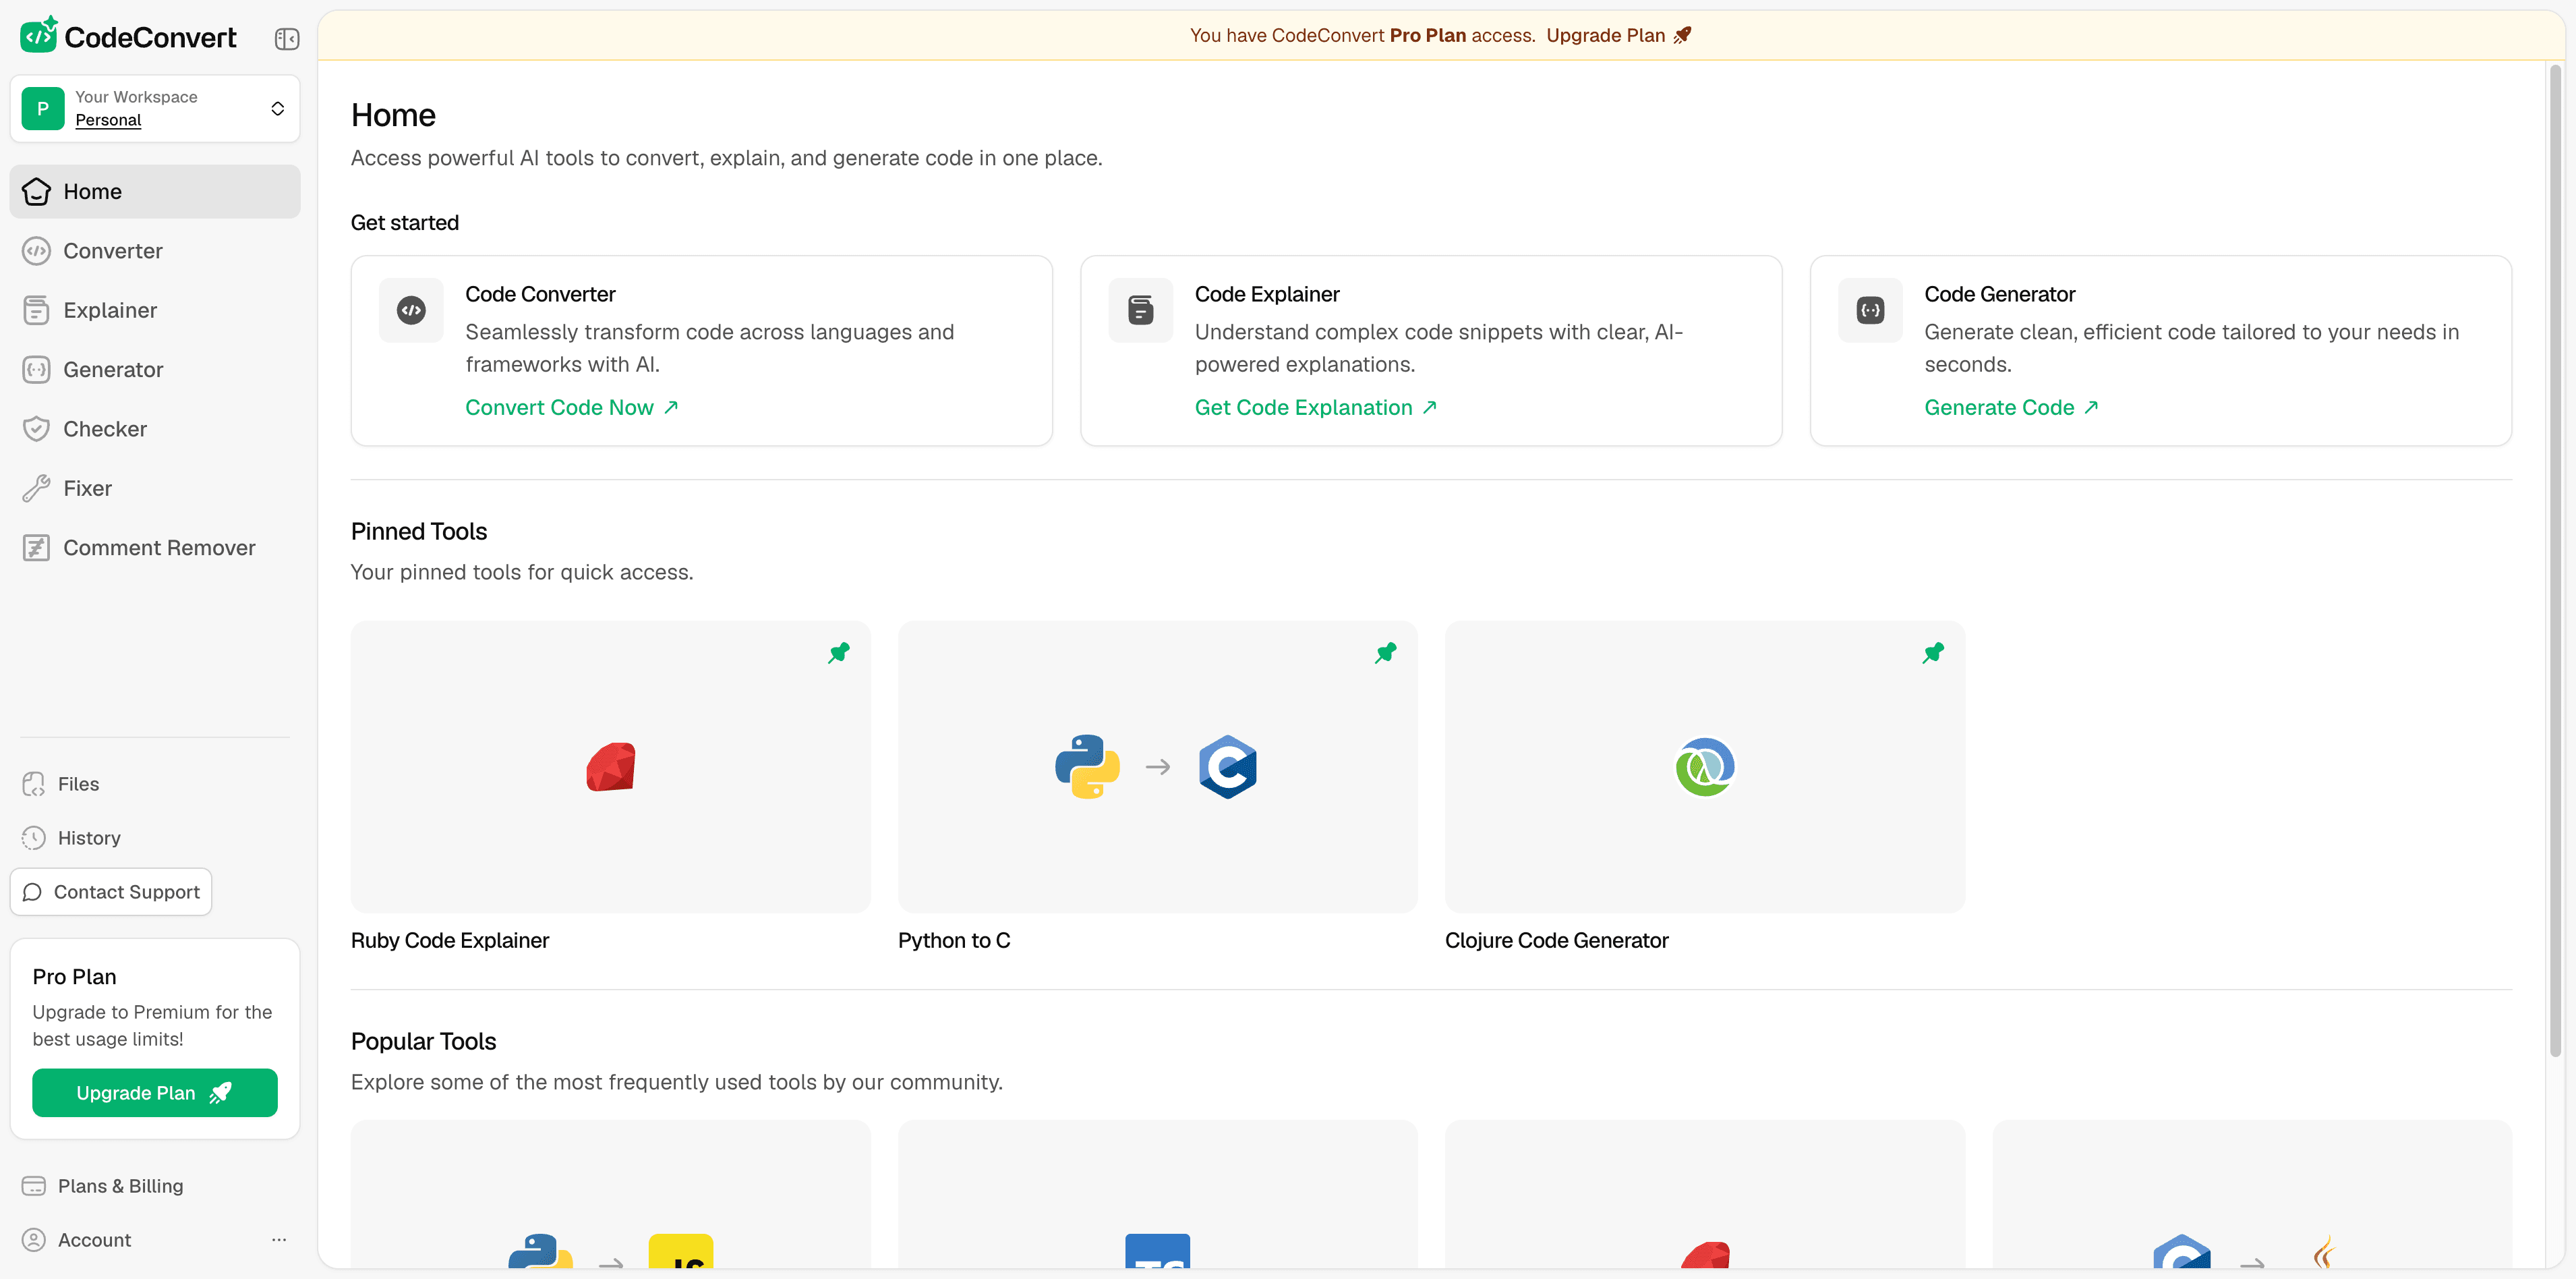The height and width of the screenshot is (1279, 2576).
Task: Open the Account three-dots menu
Action: (279, 1240)
